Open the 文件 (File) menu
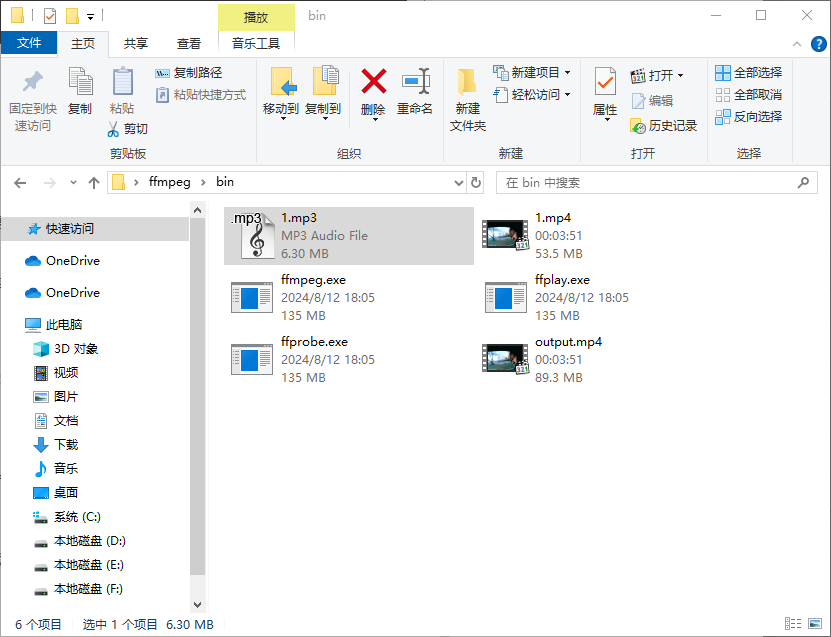The image size is (831, 637). [30, 44]
